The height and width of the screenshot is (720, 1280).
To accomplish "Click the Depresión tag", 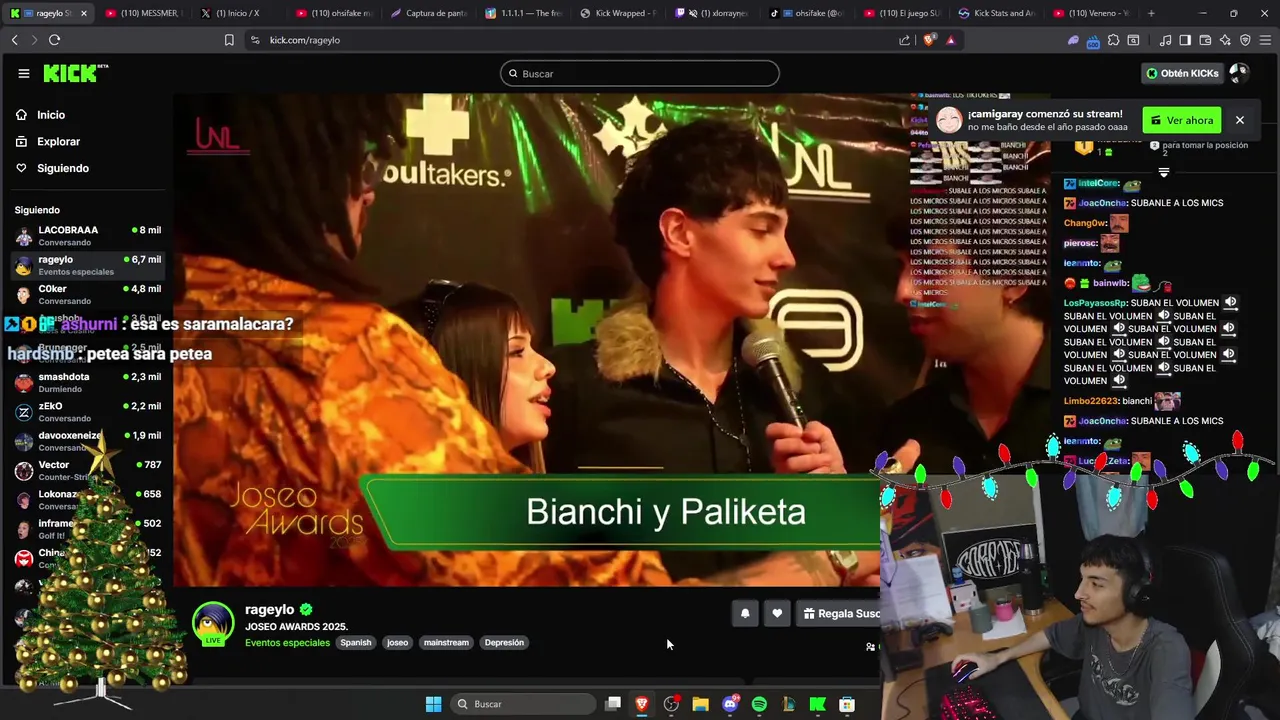I will (504, 643).
